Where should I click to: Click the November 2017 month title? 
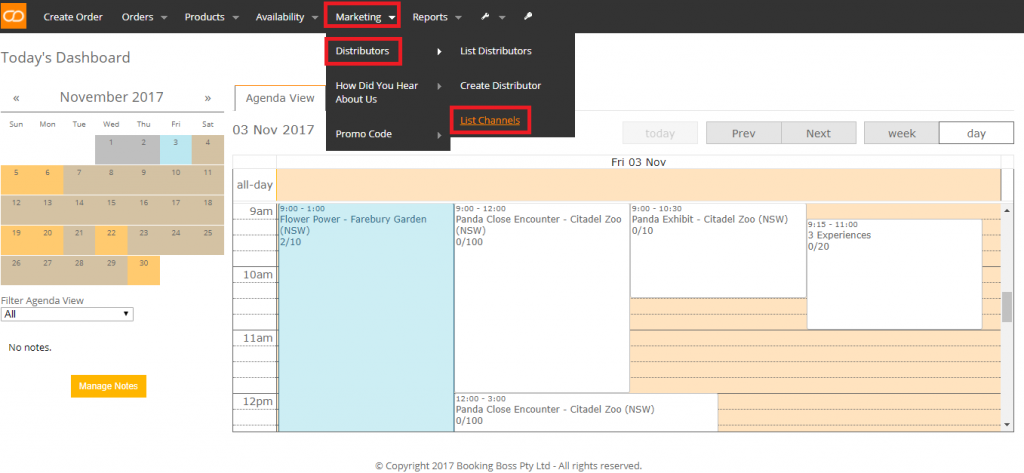click(112, 97)
